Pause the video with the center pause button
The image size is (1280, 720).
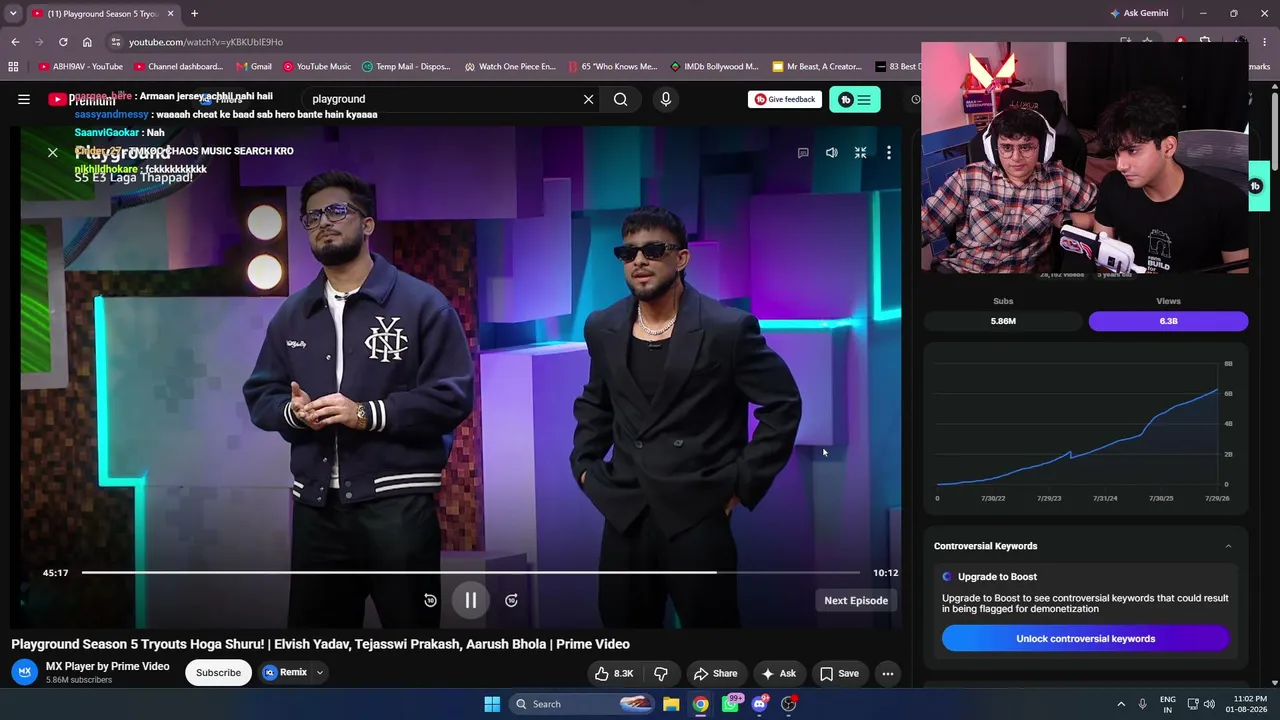471,600
